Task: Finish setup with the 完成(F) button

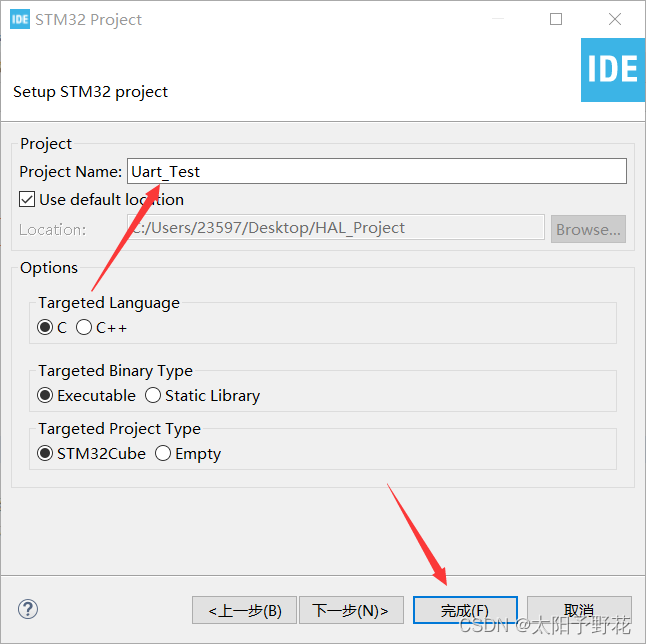Action: [465, 610]
